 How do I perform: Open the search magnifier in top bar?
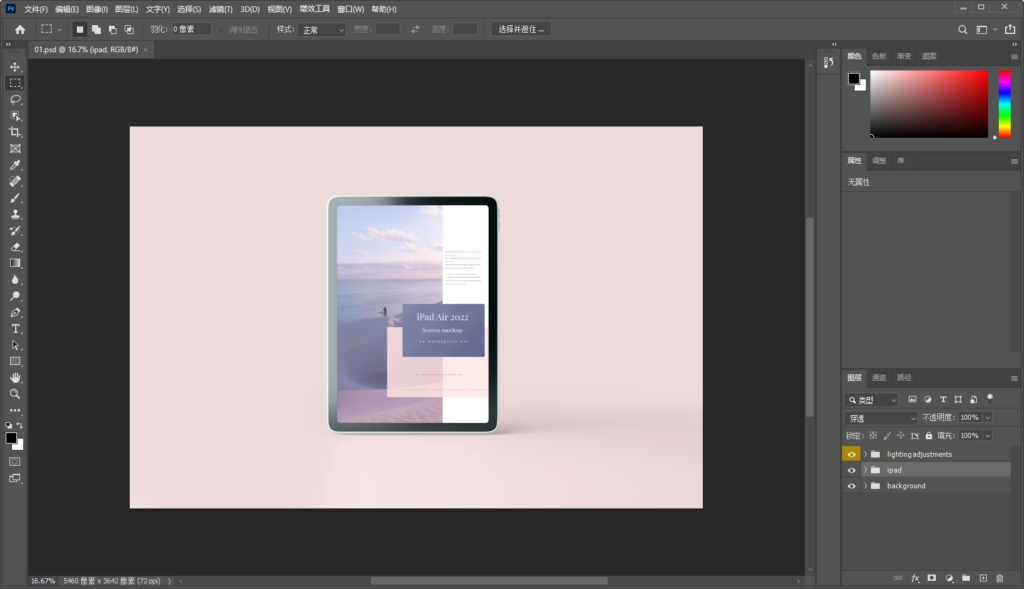pyautogui.click(x=963, y=29)
